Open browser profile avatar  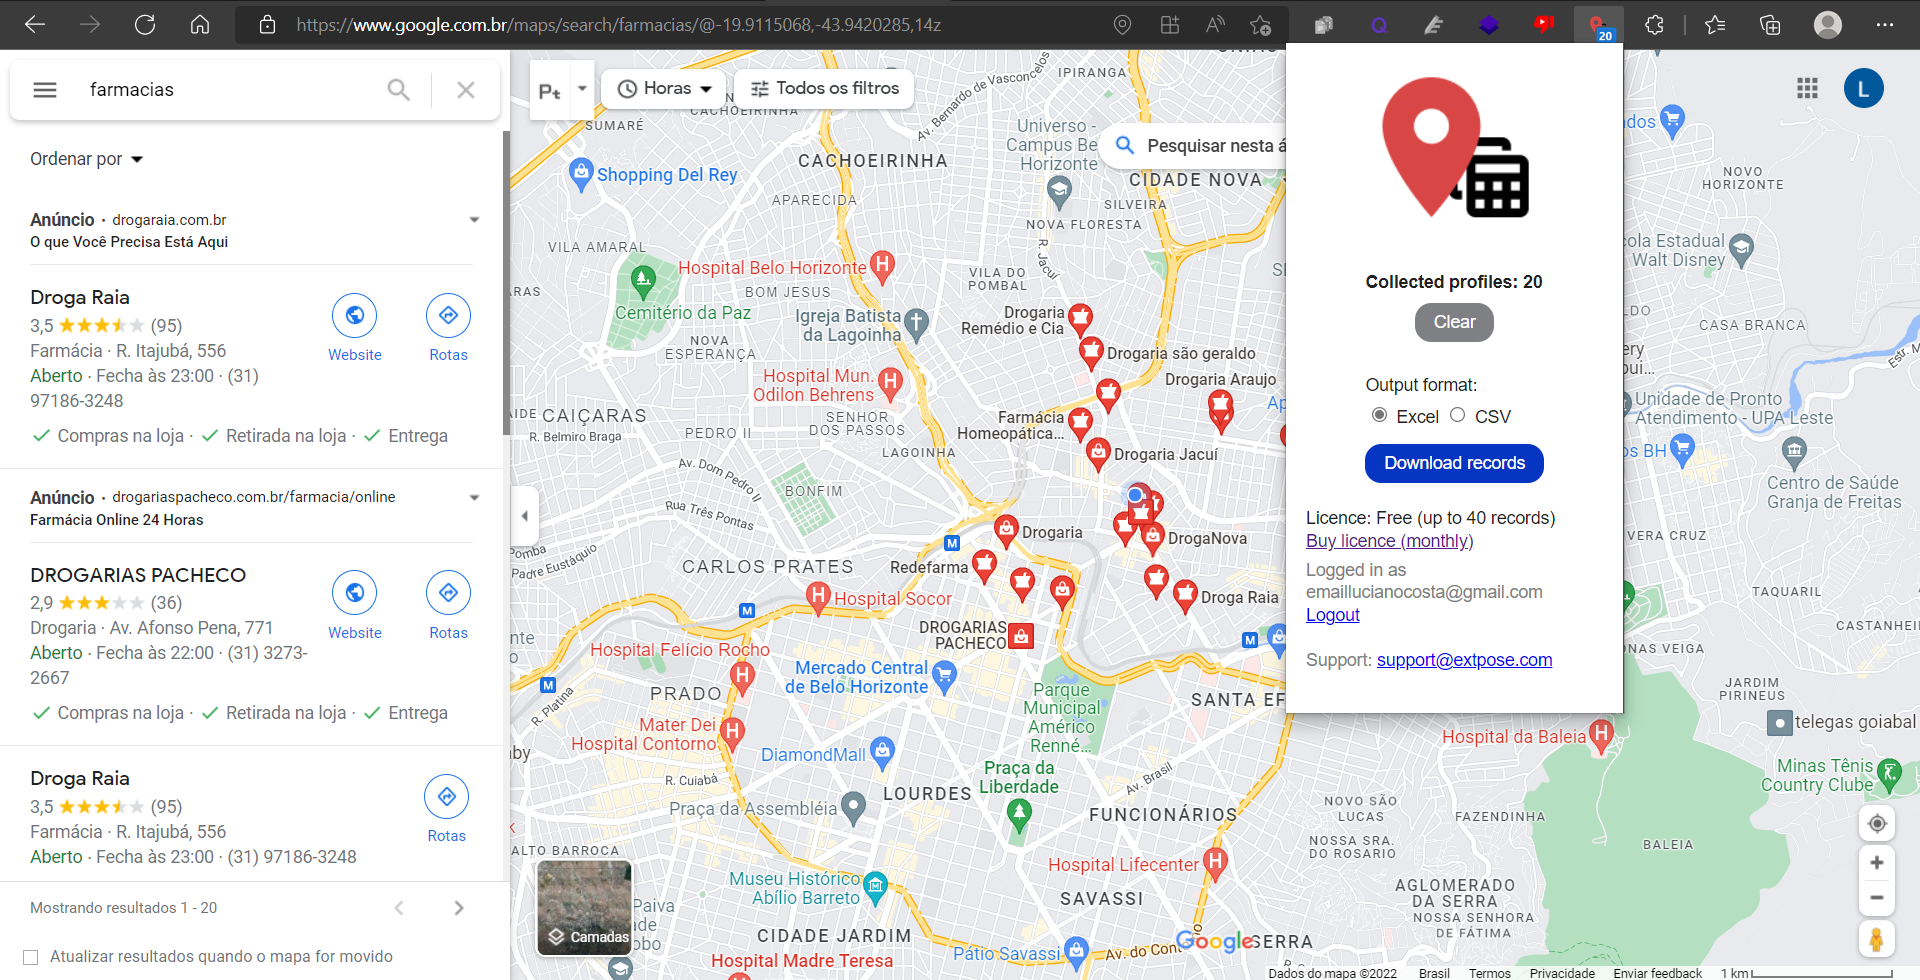click(x=1828, y=24)
